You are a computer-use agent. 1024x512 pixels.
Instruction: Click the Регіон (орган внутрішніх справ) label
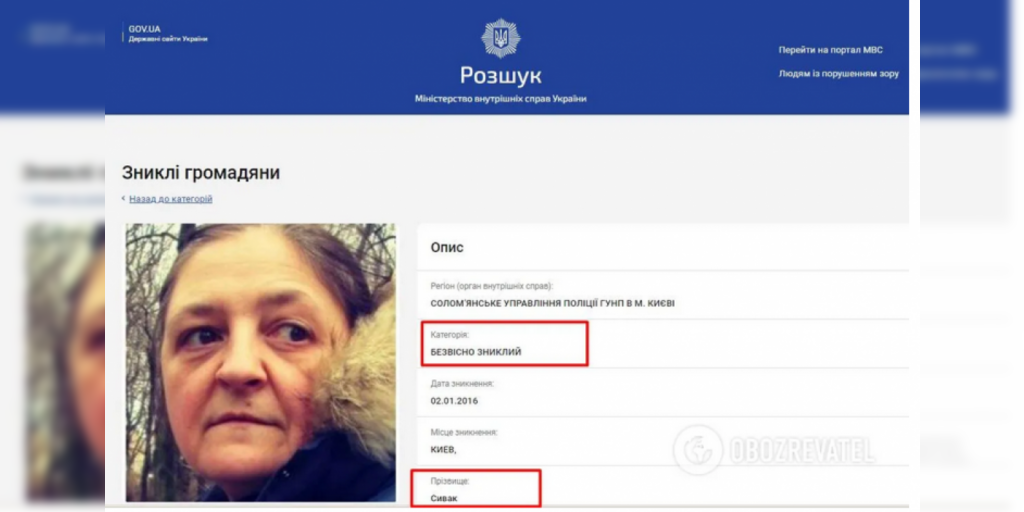(487, 286)
